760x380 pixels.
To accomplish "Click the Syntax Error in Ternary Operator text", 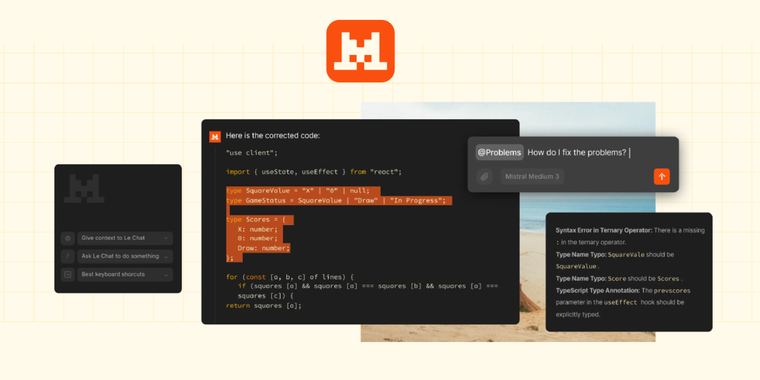I will pos(604,231).
